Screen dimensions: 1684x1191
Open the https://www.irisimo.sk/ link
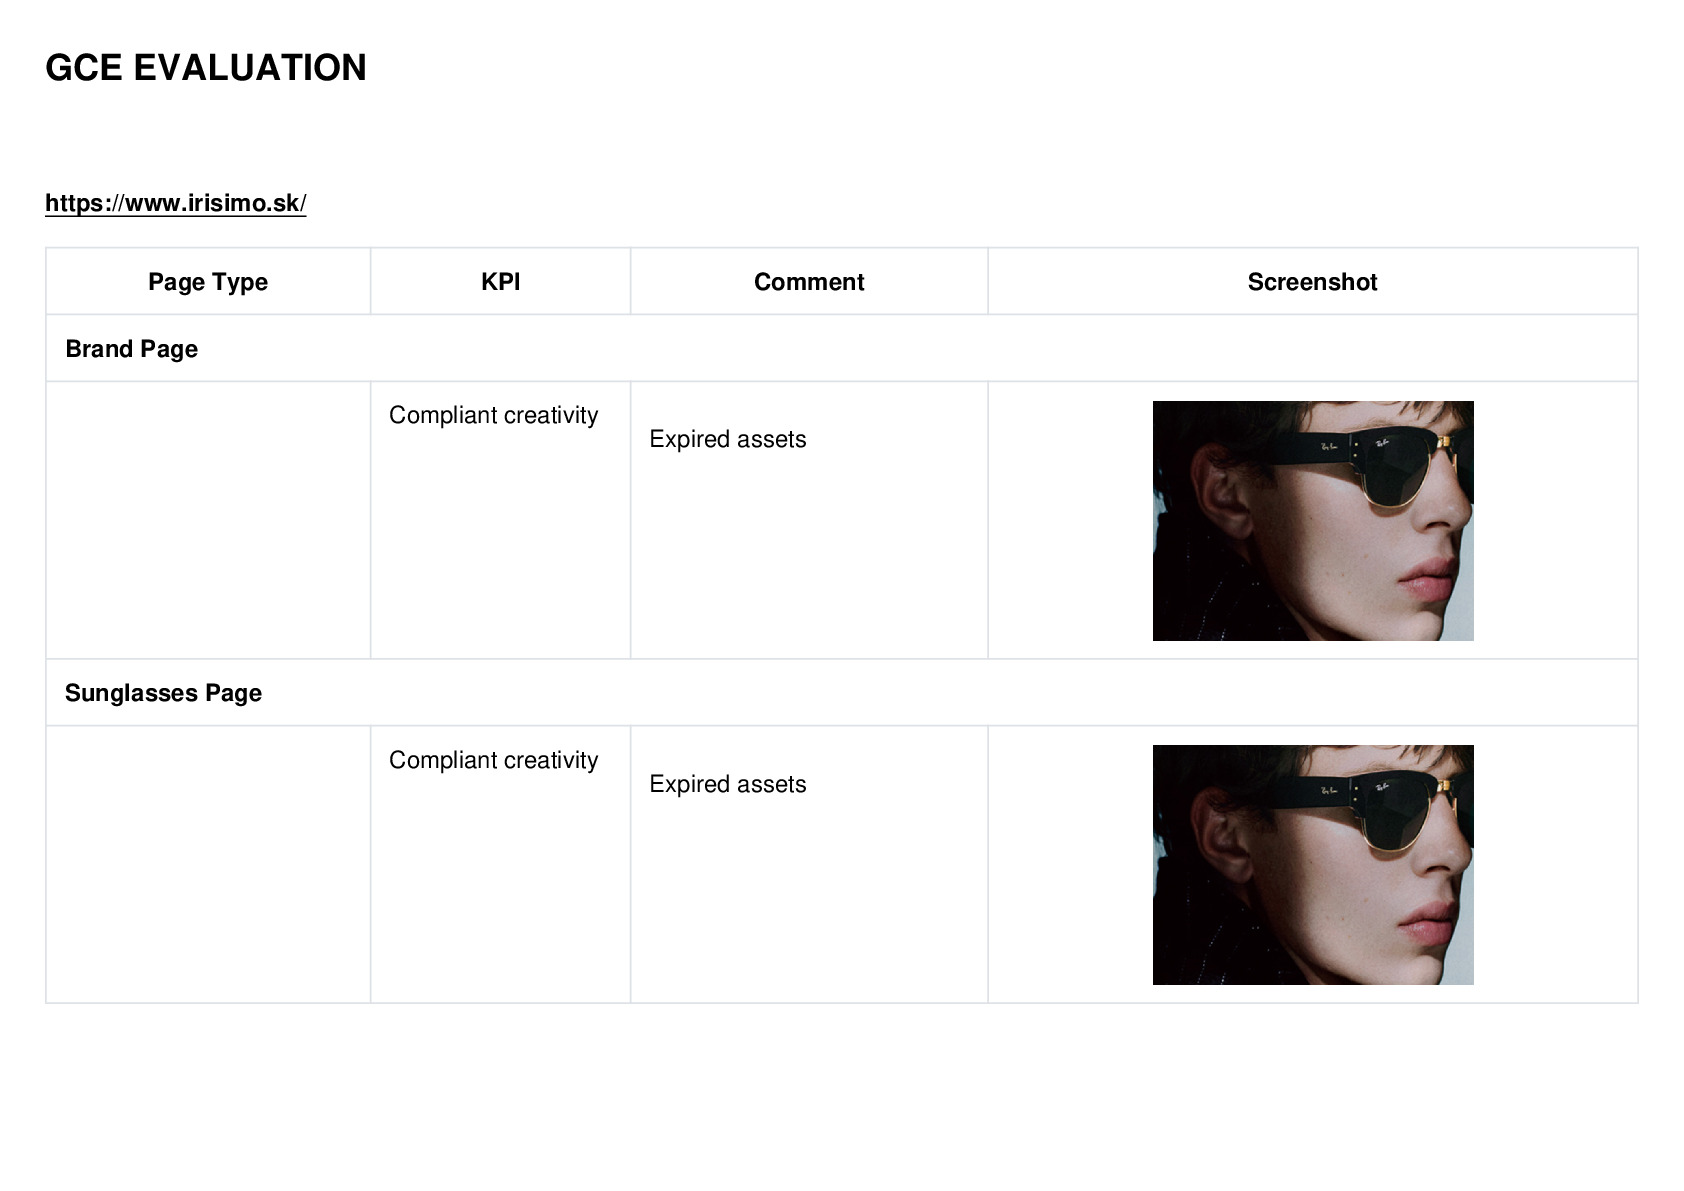point(175,203)
